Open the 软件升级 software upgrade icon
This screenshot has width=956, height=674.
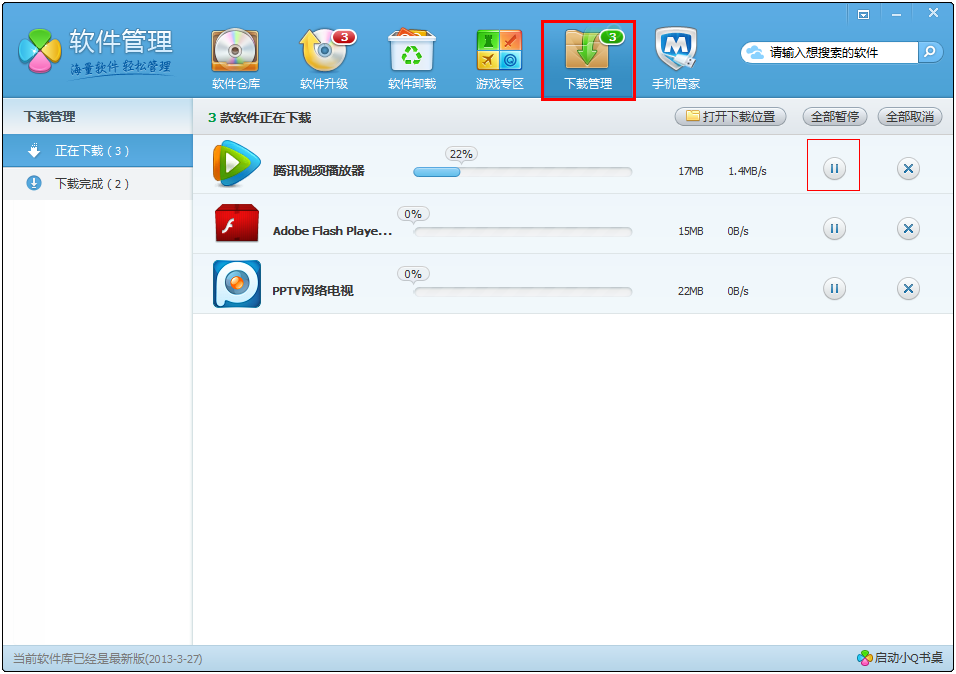click(323, 52)
